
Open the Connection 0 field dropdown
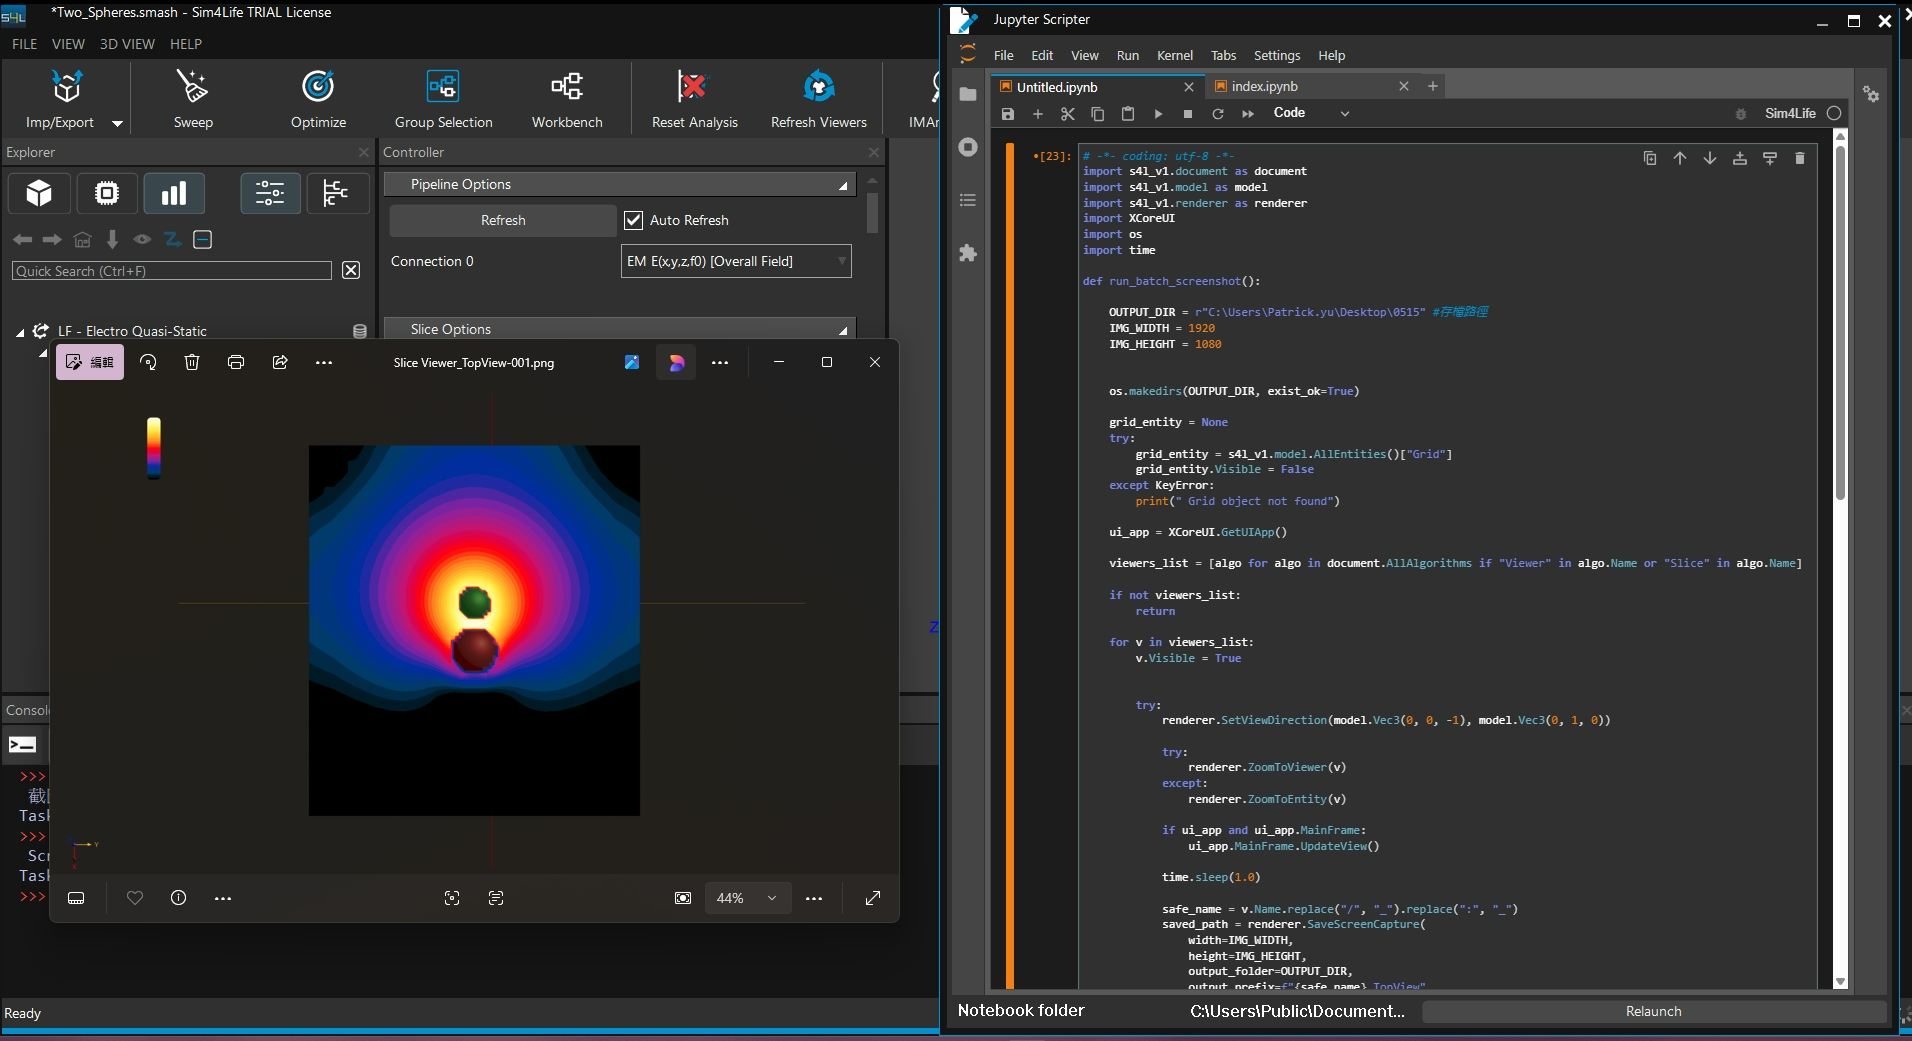click(x=736, y=261)
